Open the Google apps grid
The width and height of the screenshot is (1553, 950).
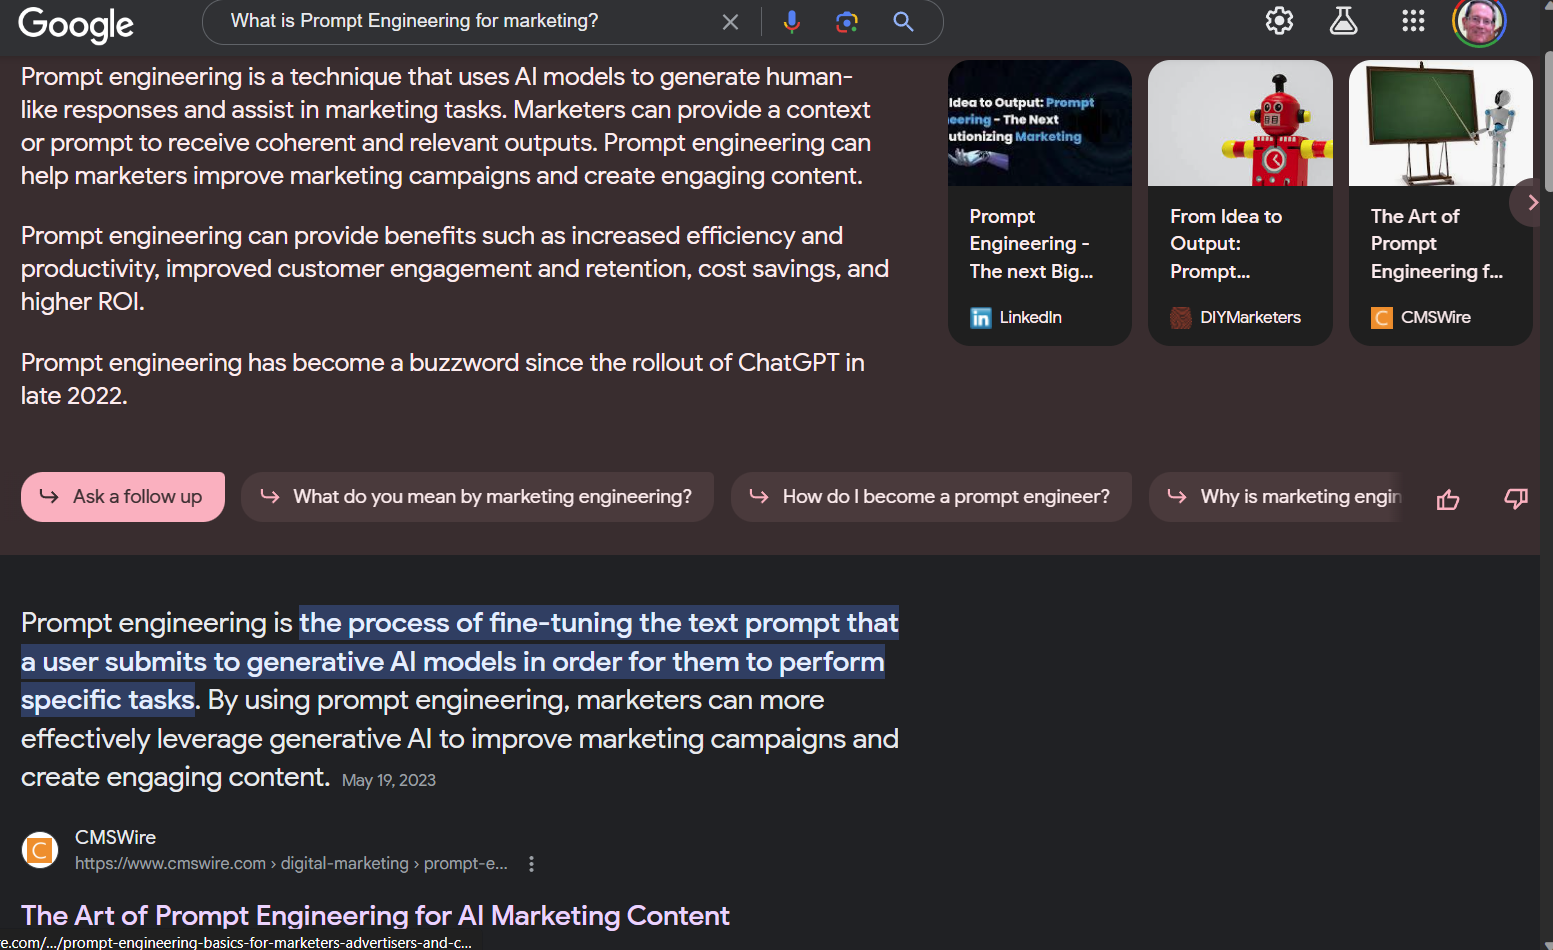click(1413, 21)
